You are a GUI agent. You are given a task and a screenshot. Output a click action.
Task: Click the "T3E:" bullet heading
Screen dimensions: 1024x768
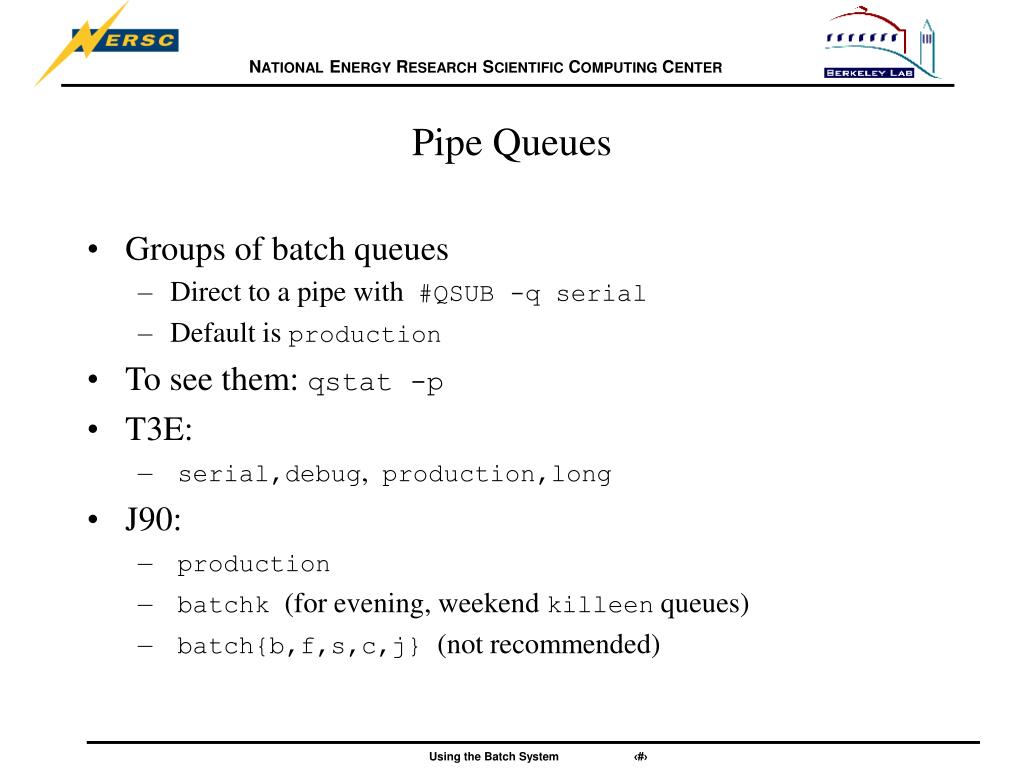[159, 430]
